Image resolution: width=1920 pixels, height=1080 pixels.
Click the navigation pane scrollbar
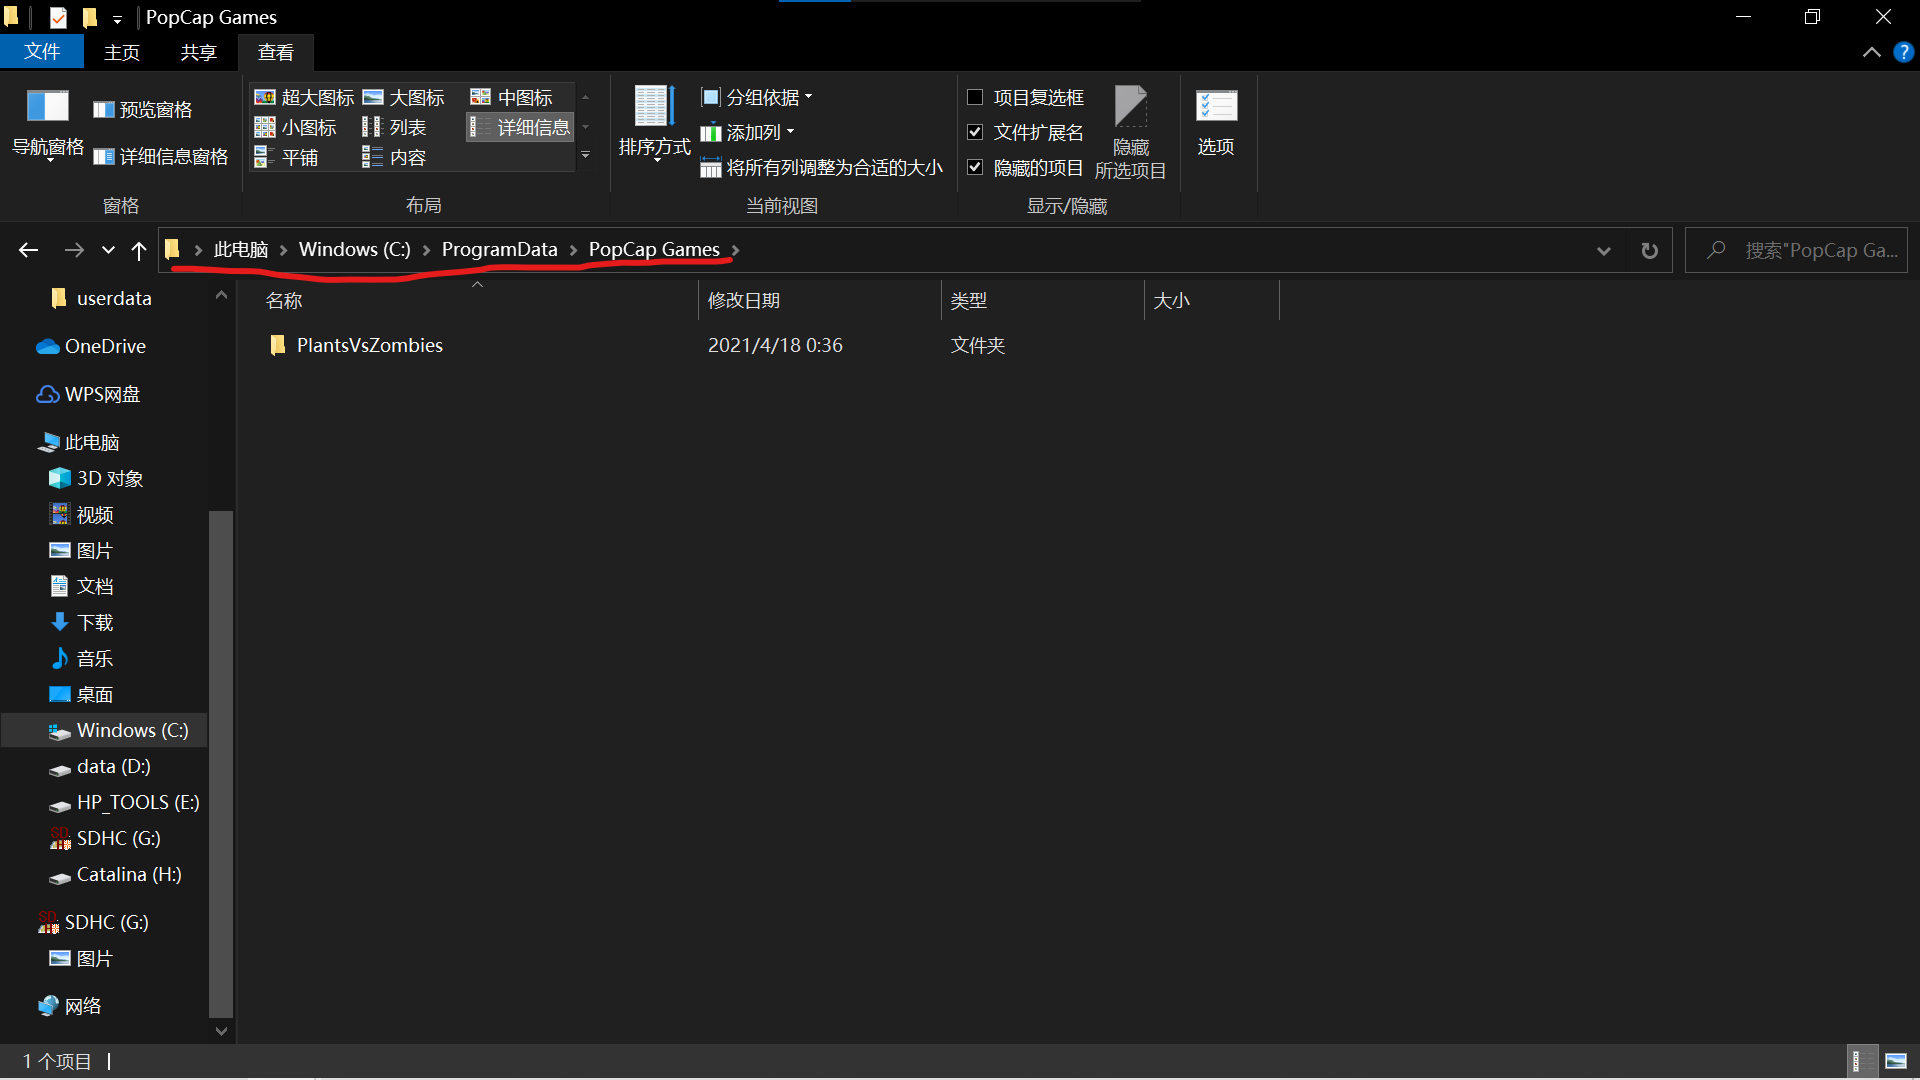pyautogui.click(x=221, y=763)
